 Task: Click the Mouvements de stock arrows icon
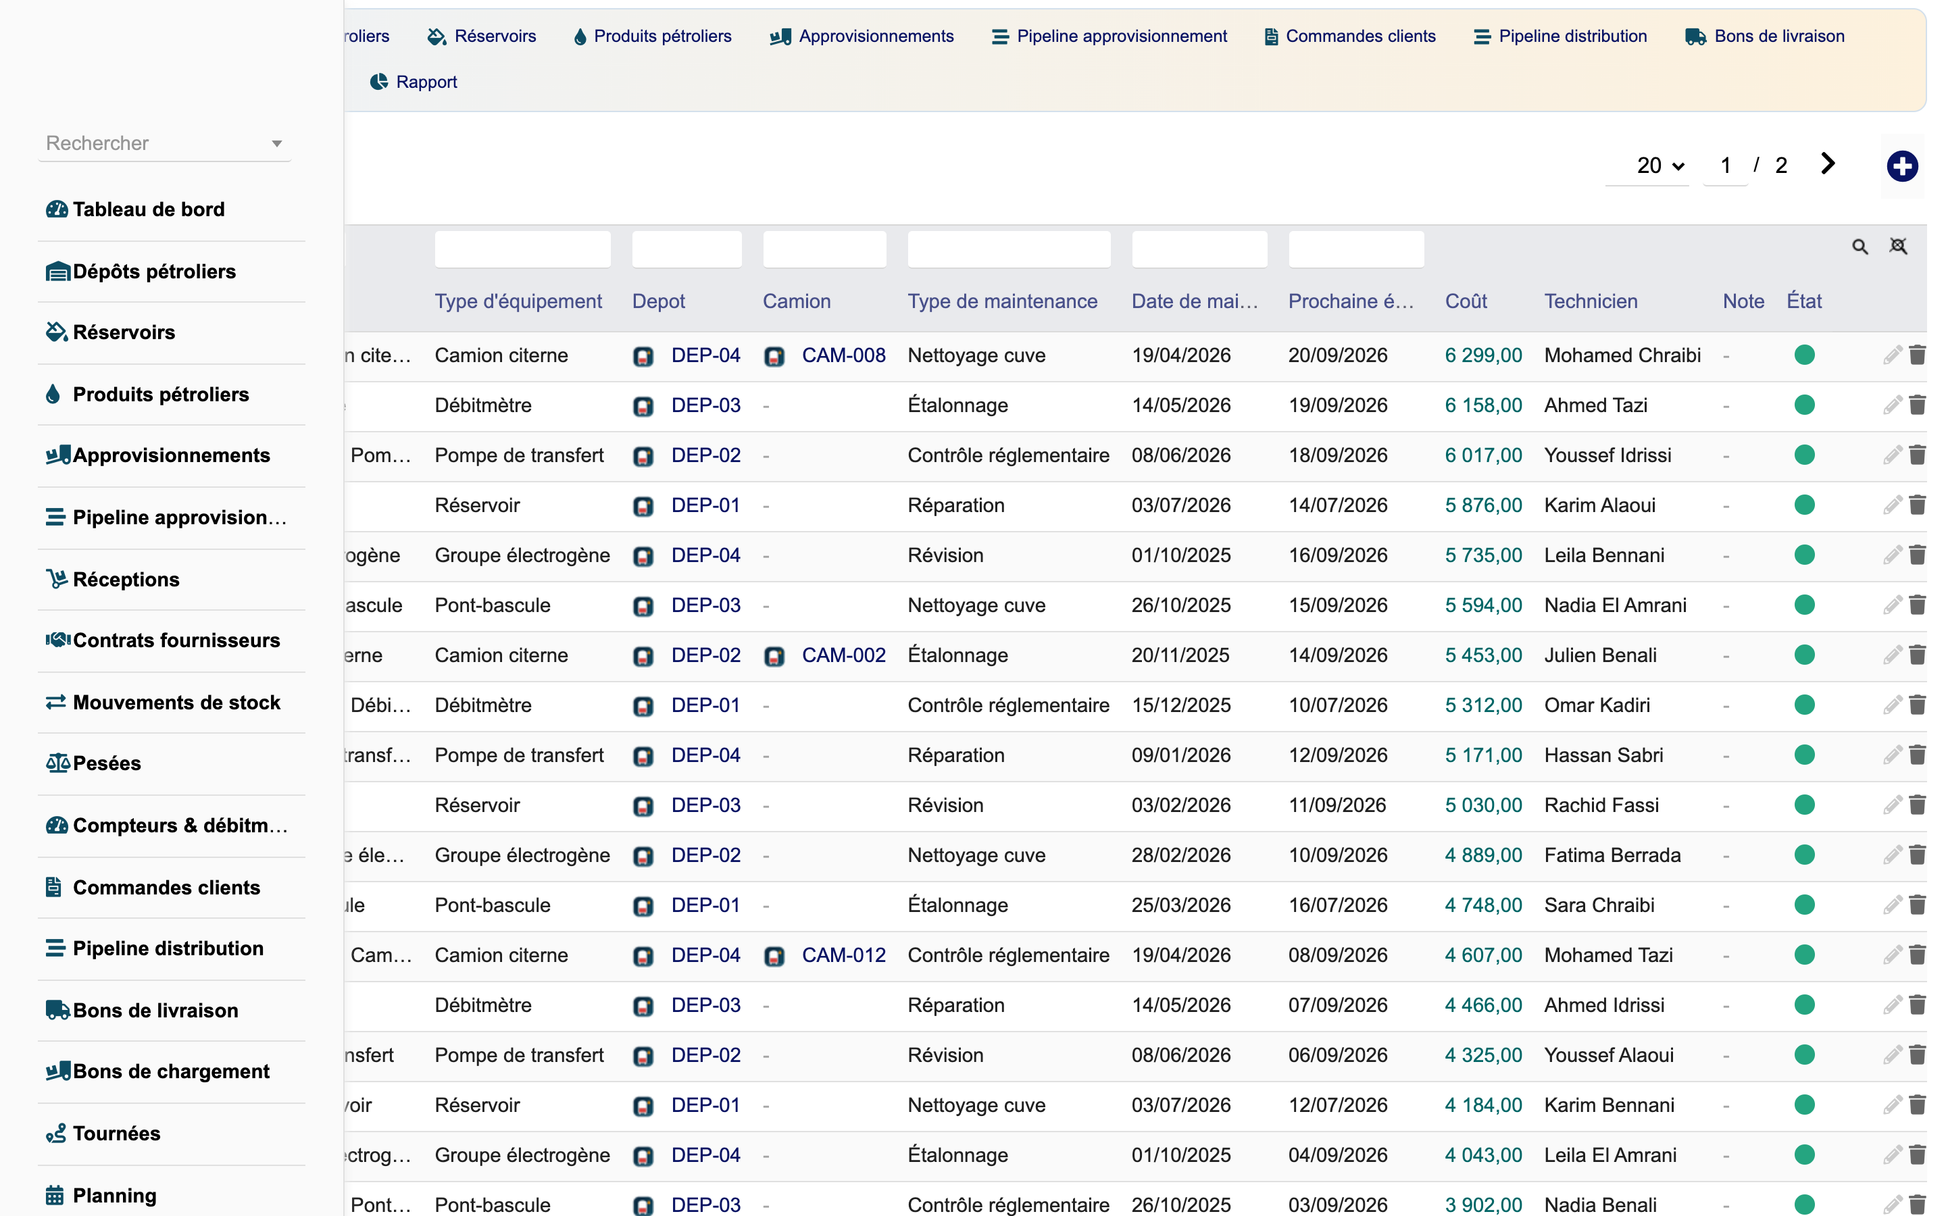pyautogui.click(x=56, y=702)
